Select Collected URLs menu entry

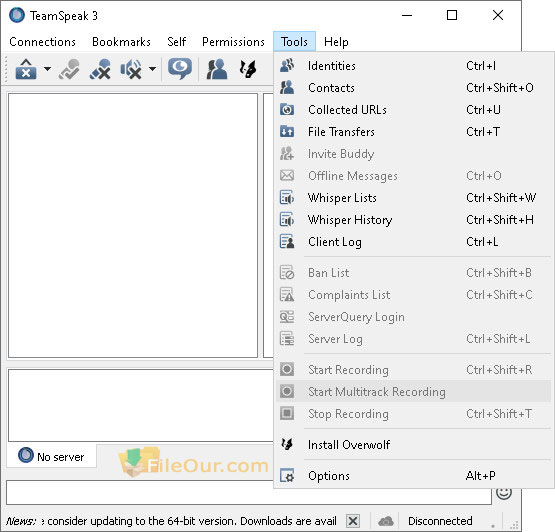[413, 110]
